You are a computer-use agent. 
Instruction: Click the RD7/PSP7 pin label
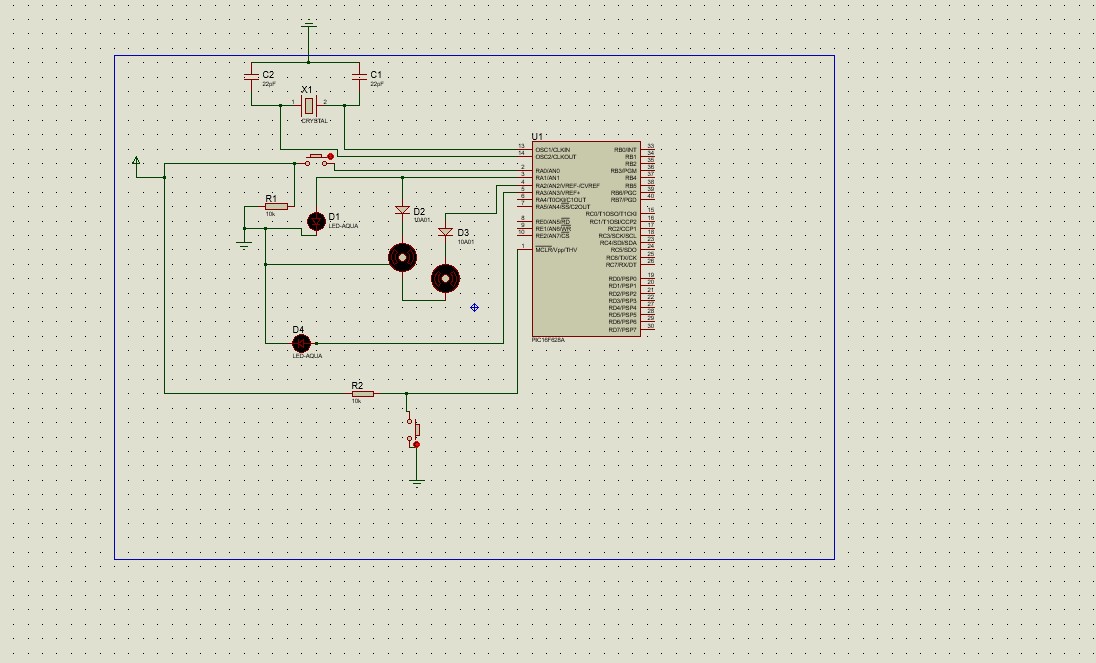coord(623,330)
